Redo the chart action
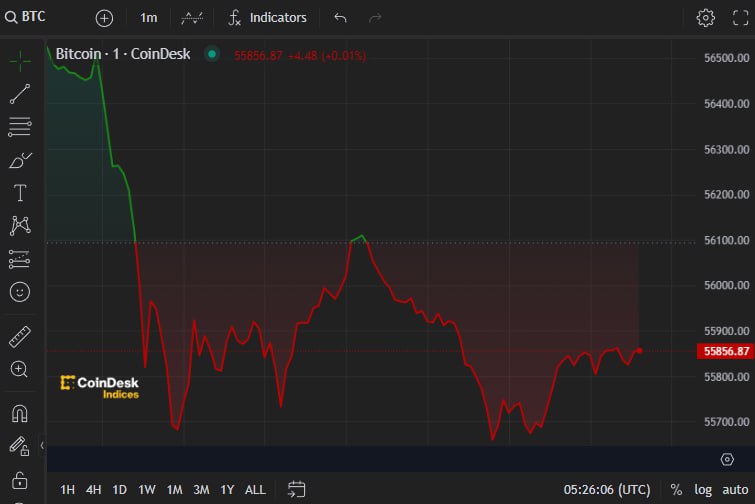755x504 pixels. (x=375, y=18)
